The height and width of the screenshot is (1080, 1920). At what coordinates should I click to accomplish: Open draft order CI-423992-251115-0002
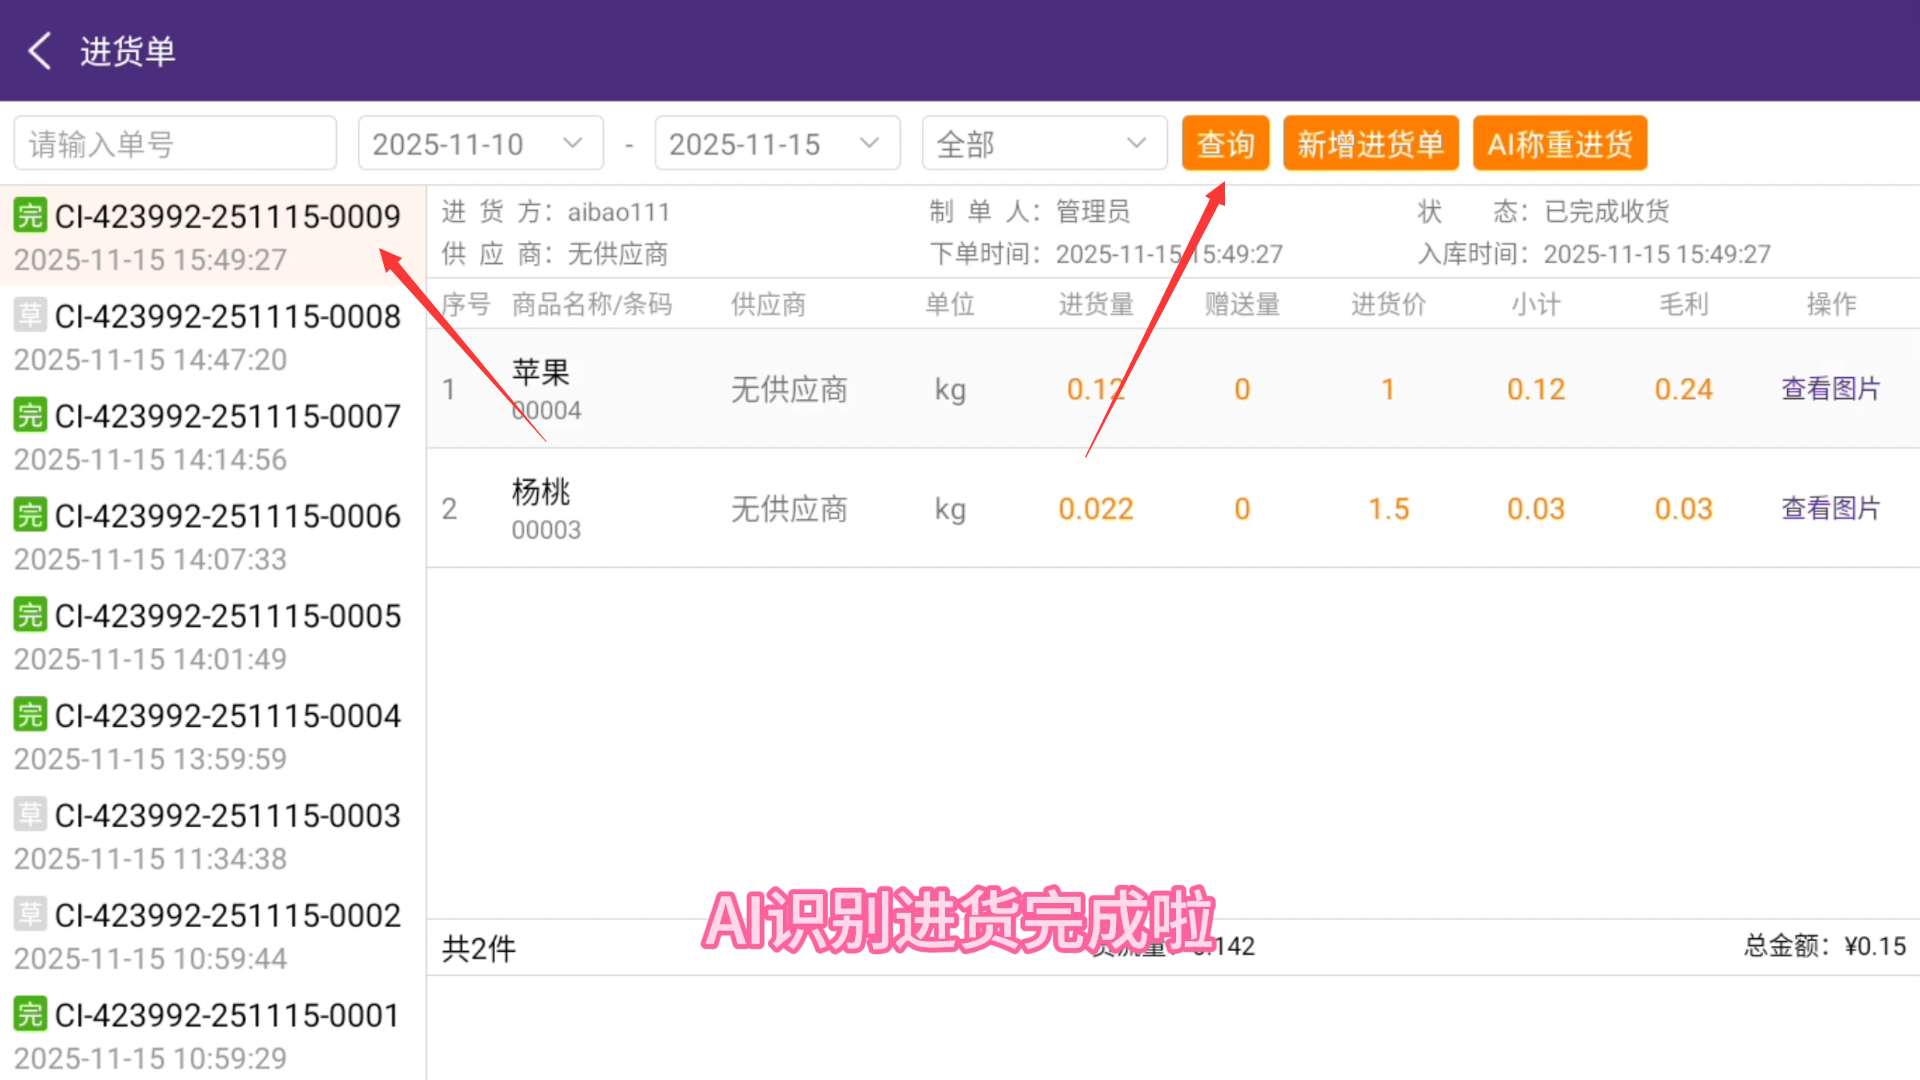point(227,915)
